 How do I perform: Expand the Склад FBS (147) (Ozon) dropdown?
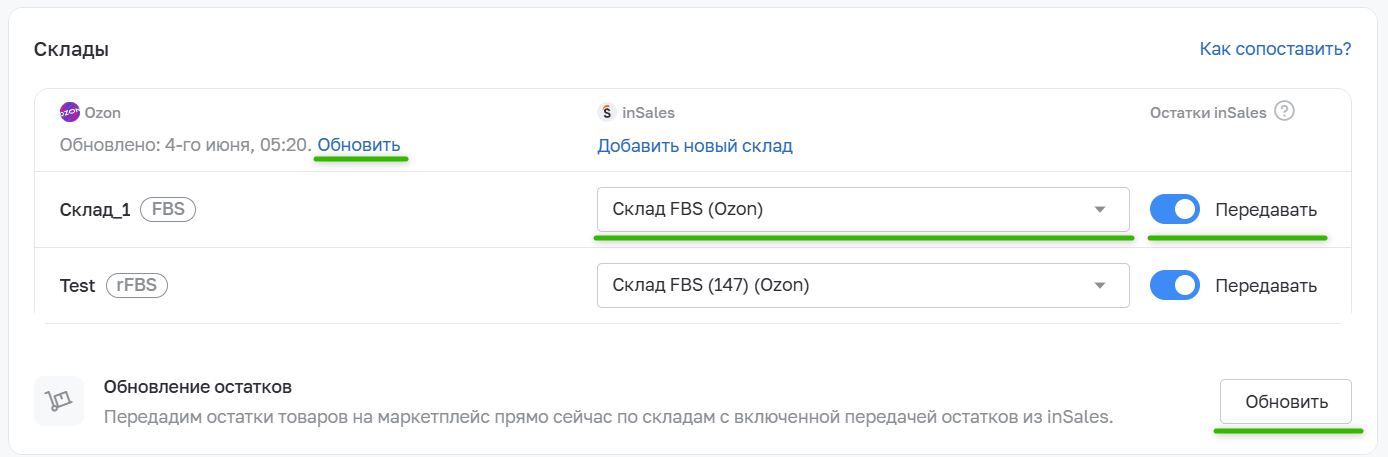click(x=863, y=285)
